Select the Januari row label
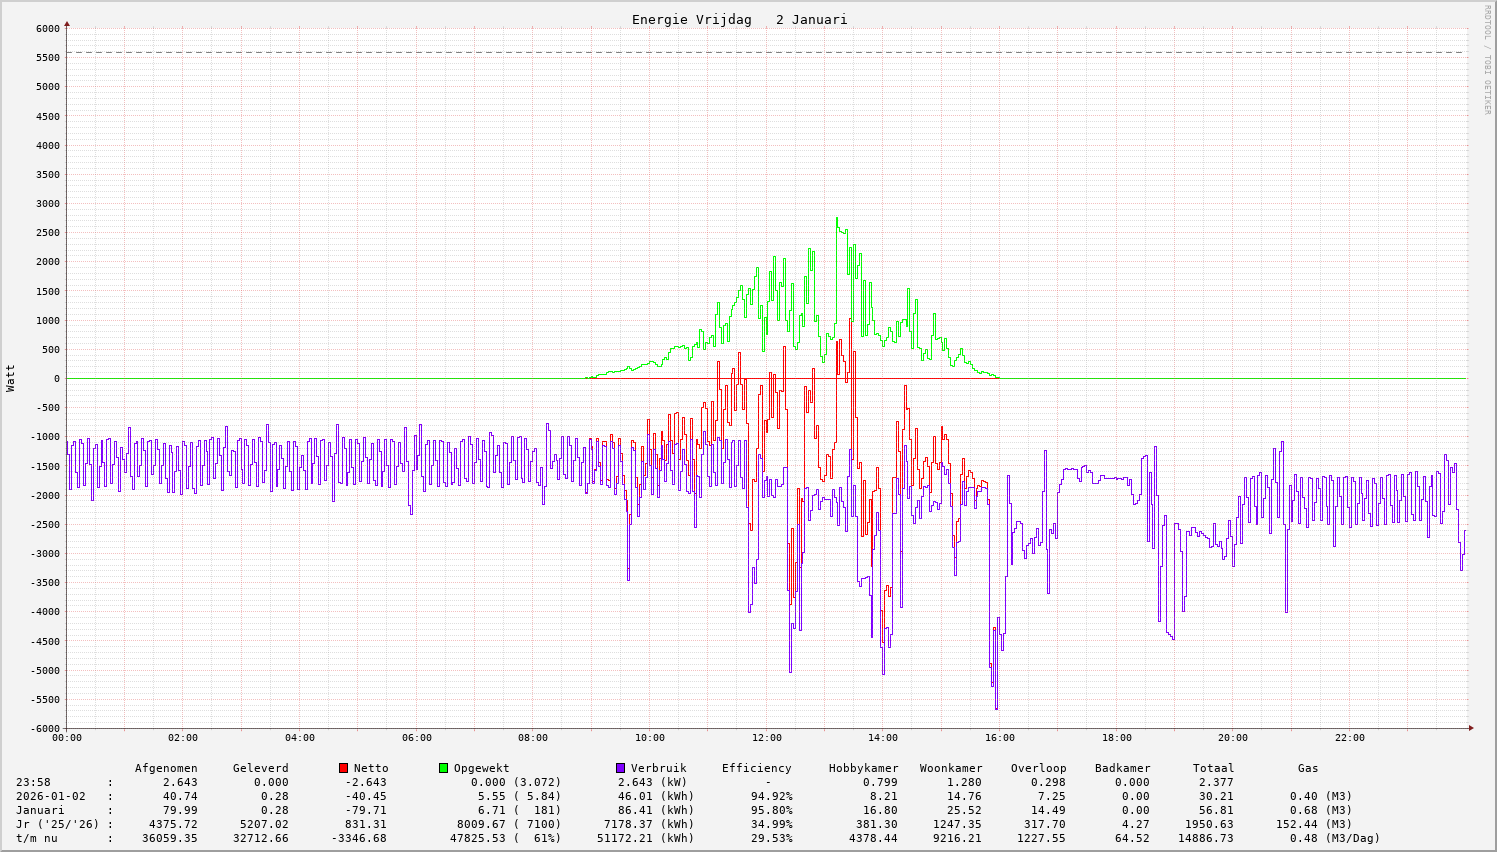 click(40, 810)
